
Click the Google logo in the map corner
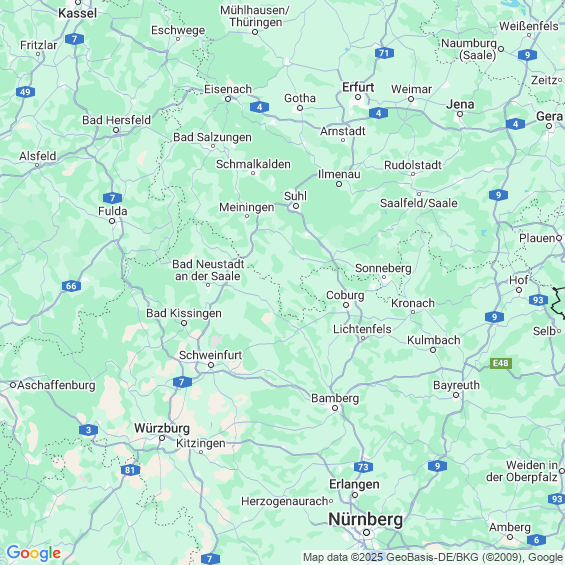pos(34,553)
